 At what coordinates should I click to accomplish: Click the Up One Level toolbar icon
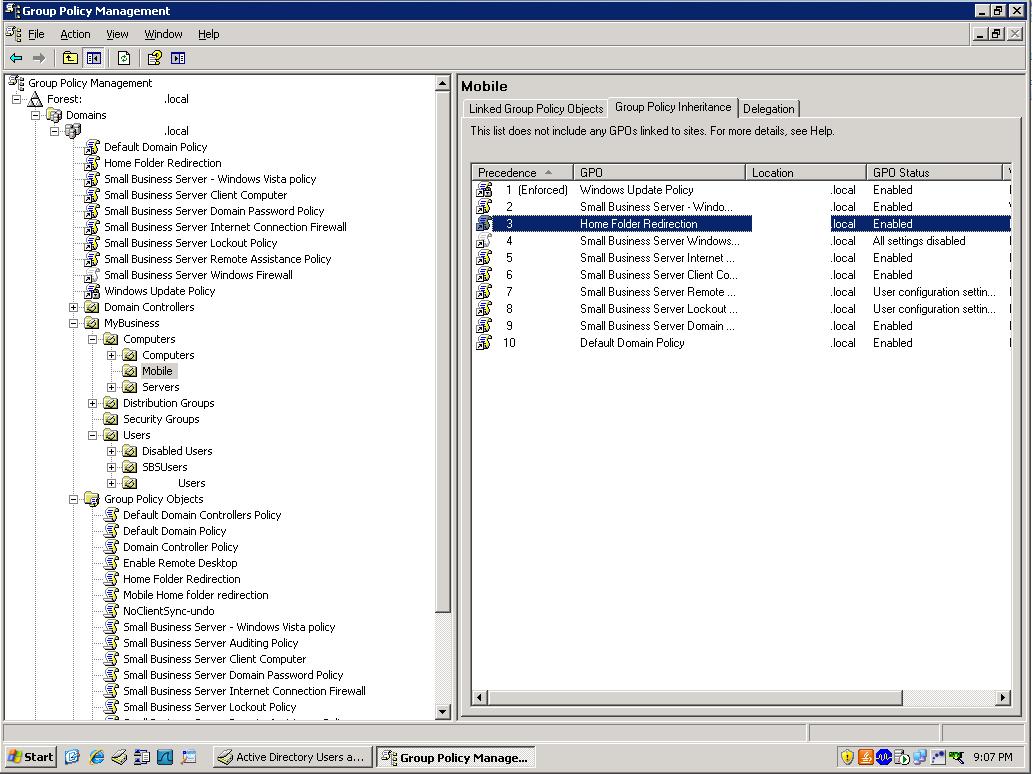(x=70, y=59)
